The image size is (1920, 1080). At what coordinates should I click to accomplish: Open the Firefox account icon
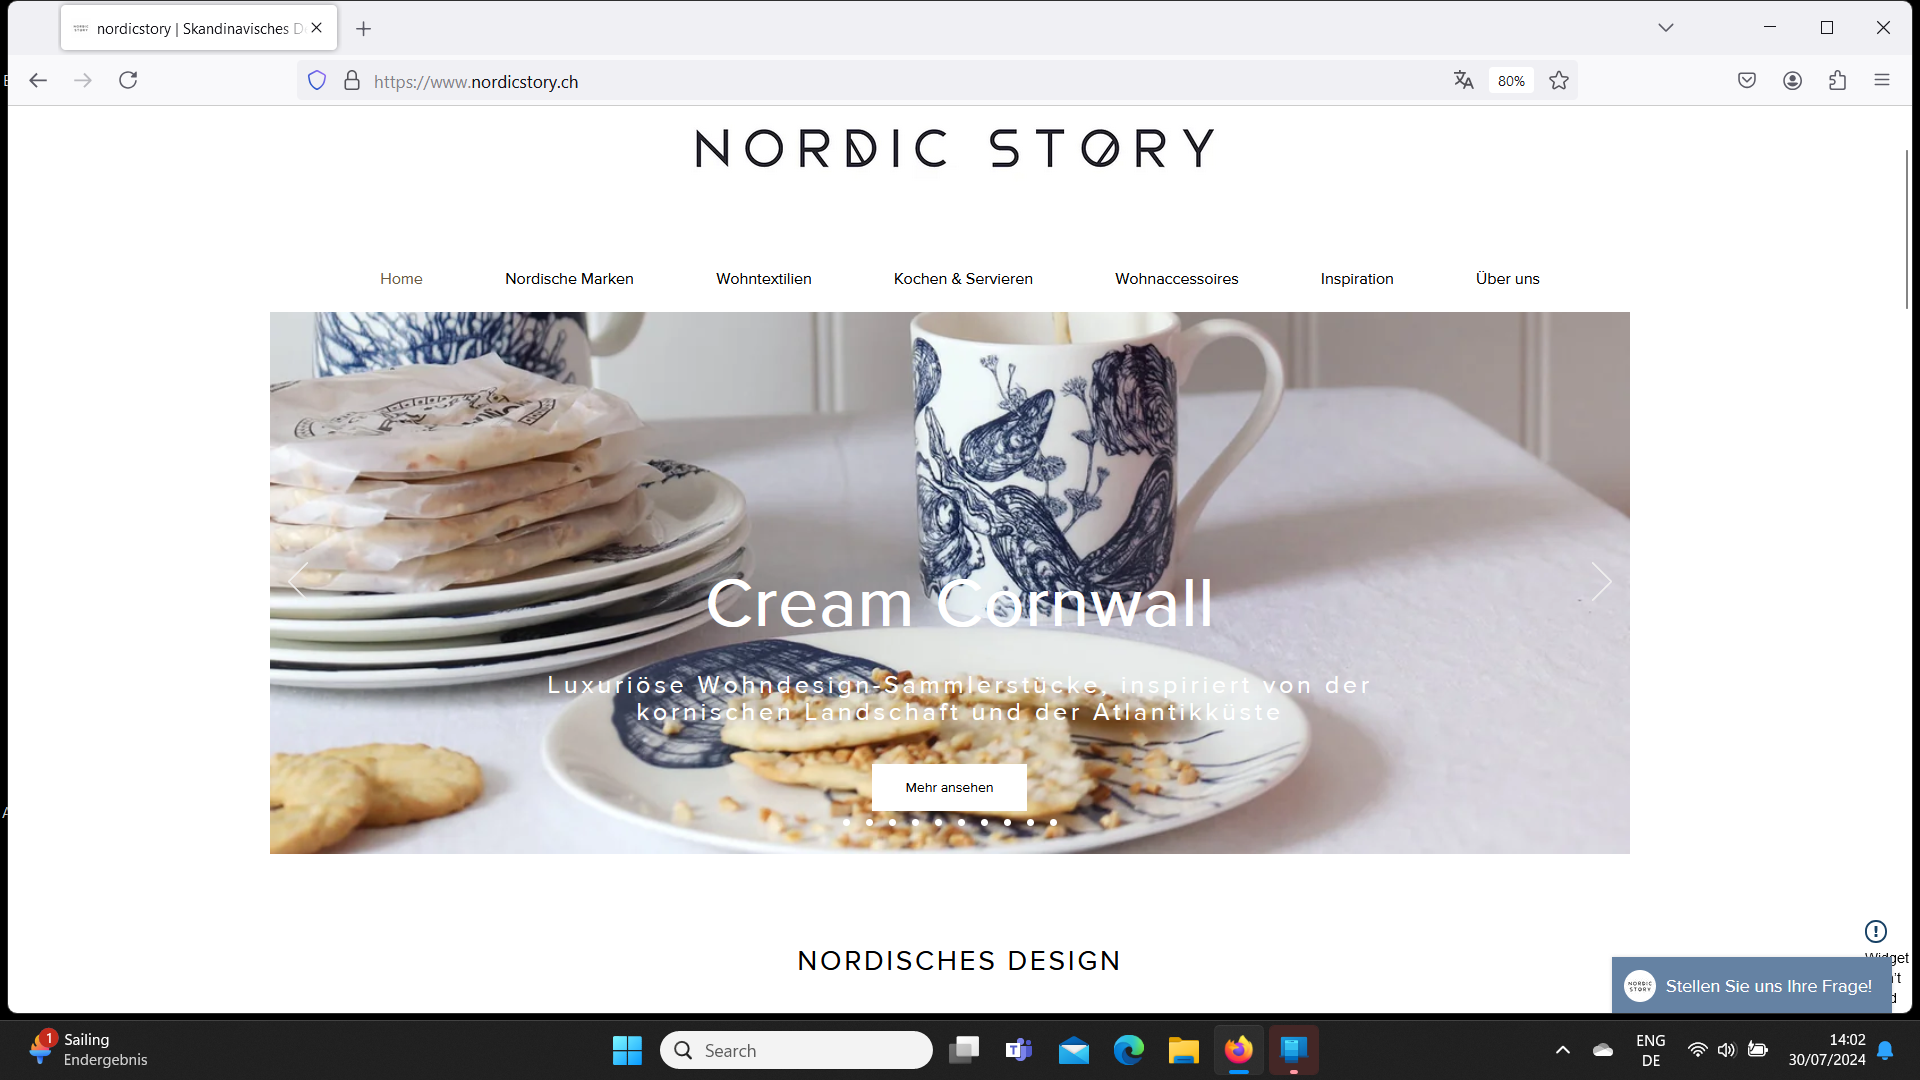coord(1792,80)
